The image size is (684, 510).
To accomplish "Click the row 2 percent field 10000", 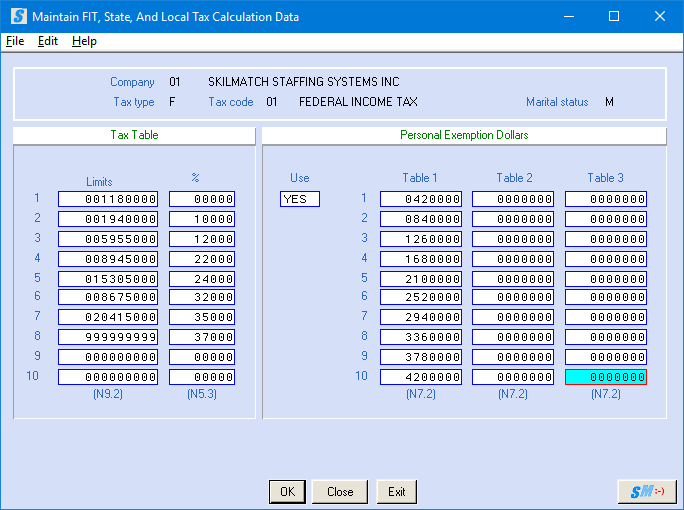I will [202, 218].
